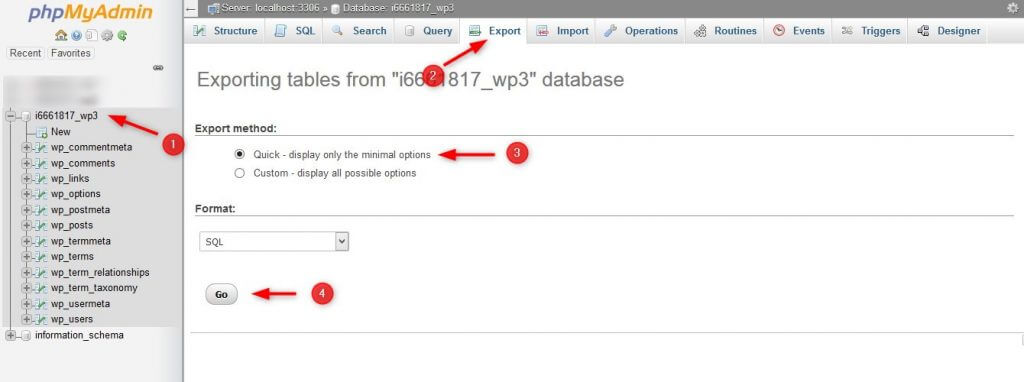Image resolution: width=1024 pixels, height=382 pixels.
Task: Open wp_postmeta table name
Action: click(x=80, y=210)
